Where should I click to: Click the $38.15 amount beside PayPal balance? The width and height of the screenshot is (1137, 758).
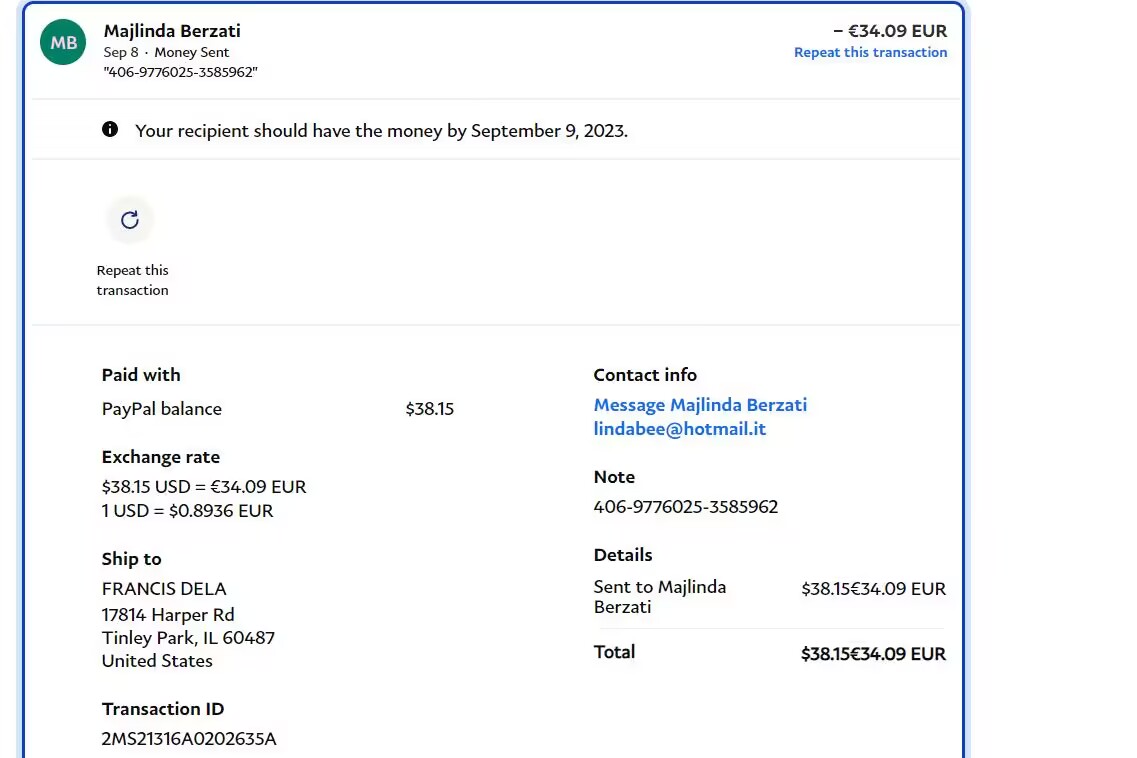point(429,409)
